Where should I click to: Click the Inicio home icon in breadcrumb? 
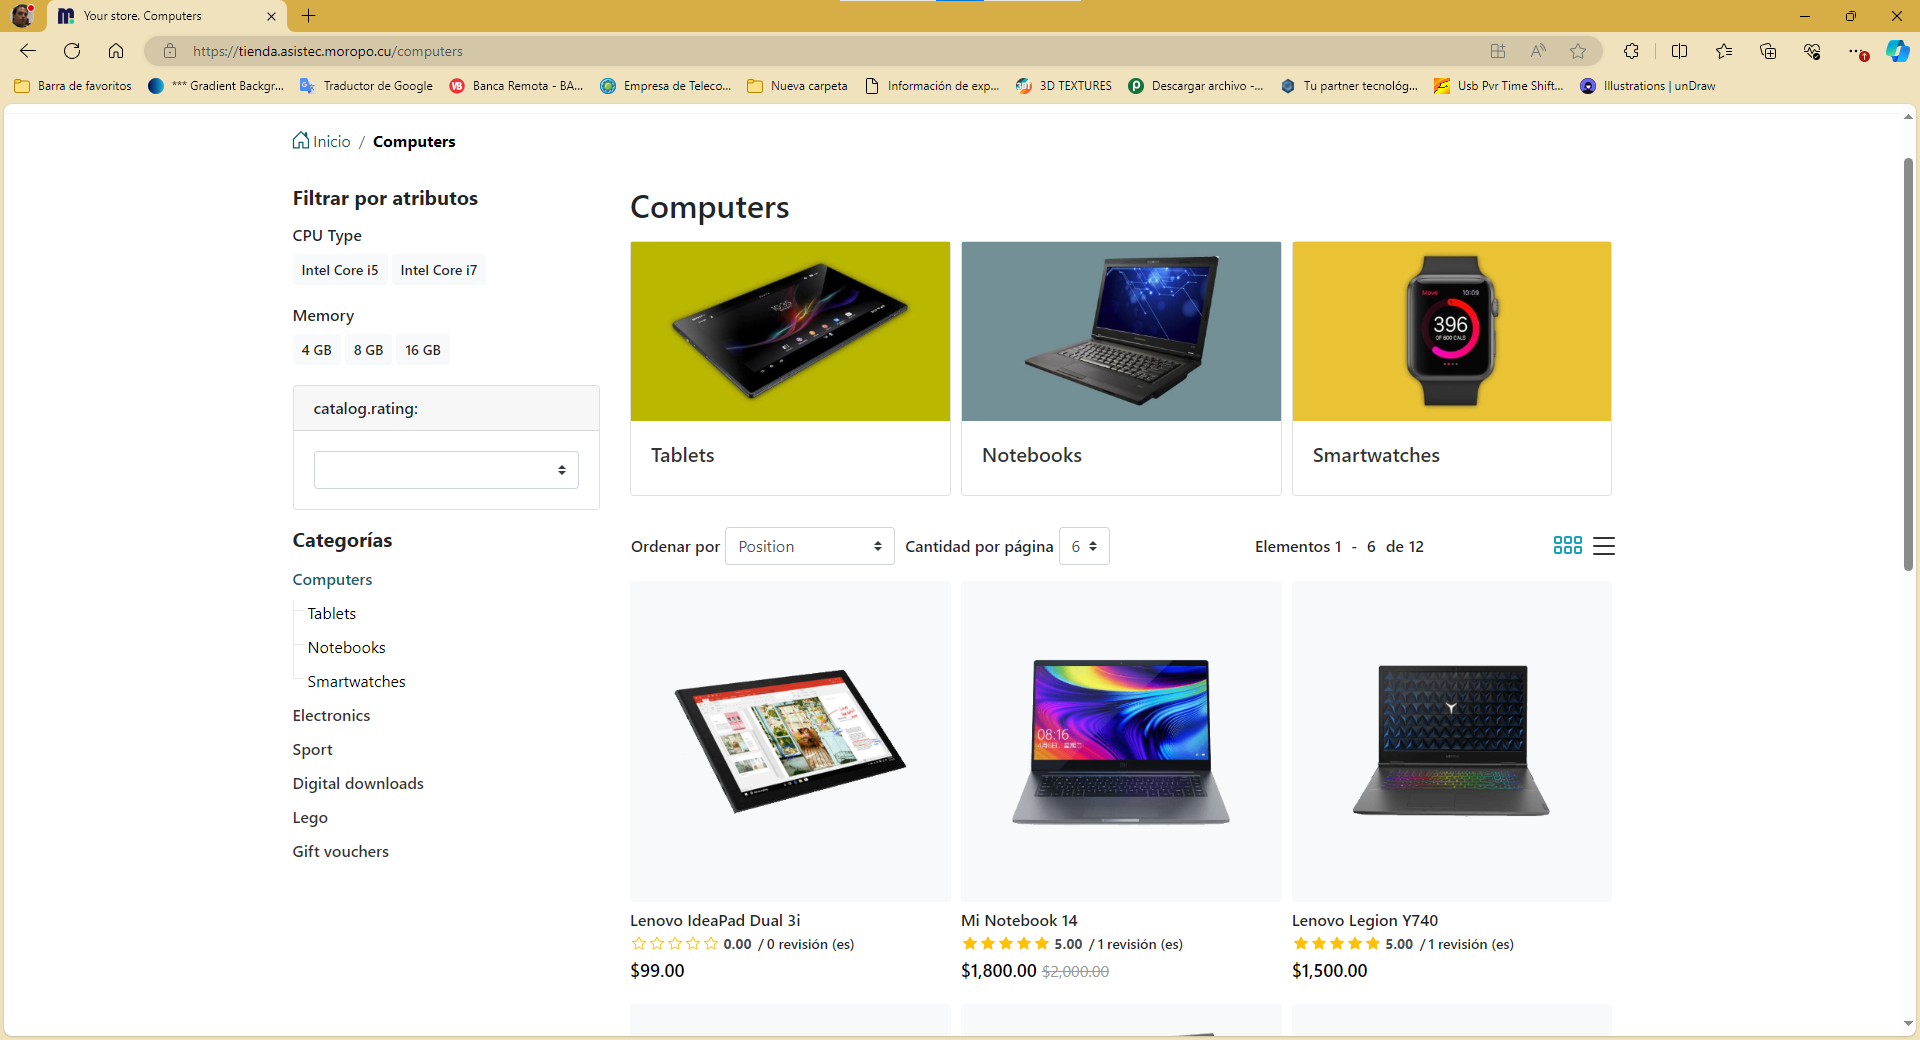(301, 141)
